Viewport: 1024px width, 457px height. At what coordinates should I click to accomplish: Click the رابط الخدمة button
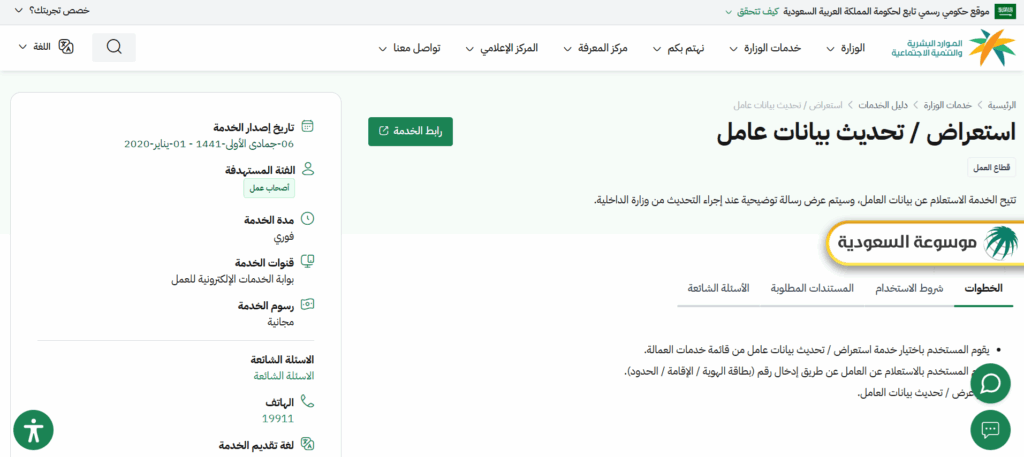(x=410, y=131)
